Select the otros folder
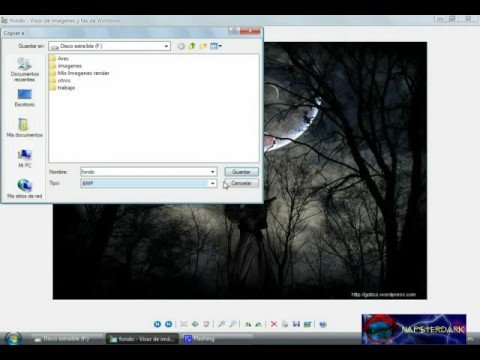 [60, 80]
